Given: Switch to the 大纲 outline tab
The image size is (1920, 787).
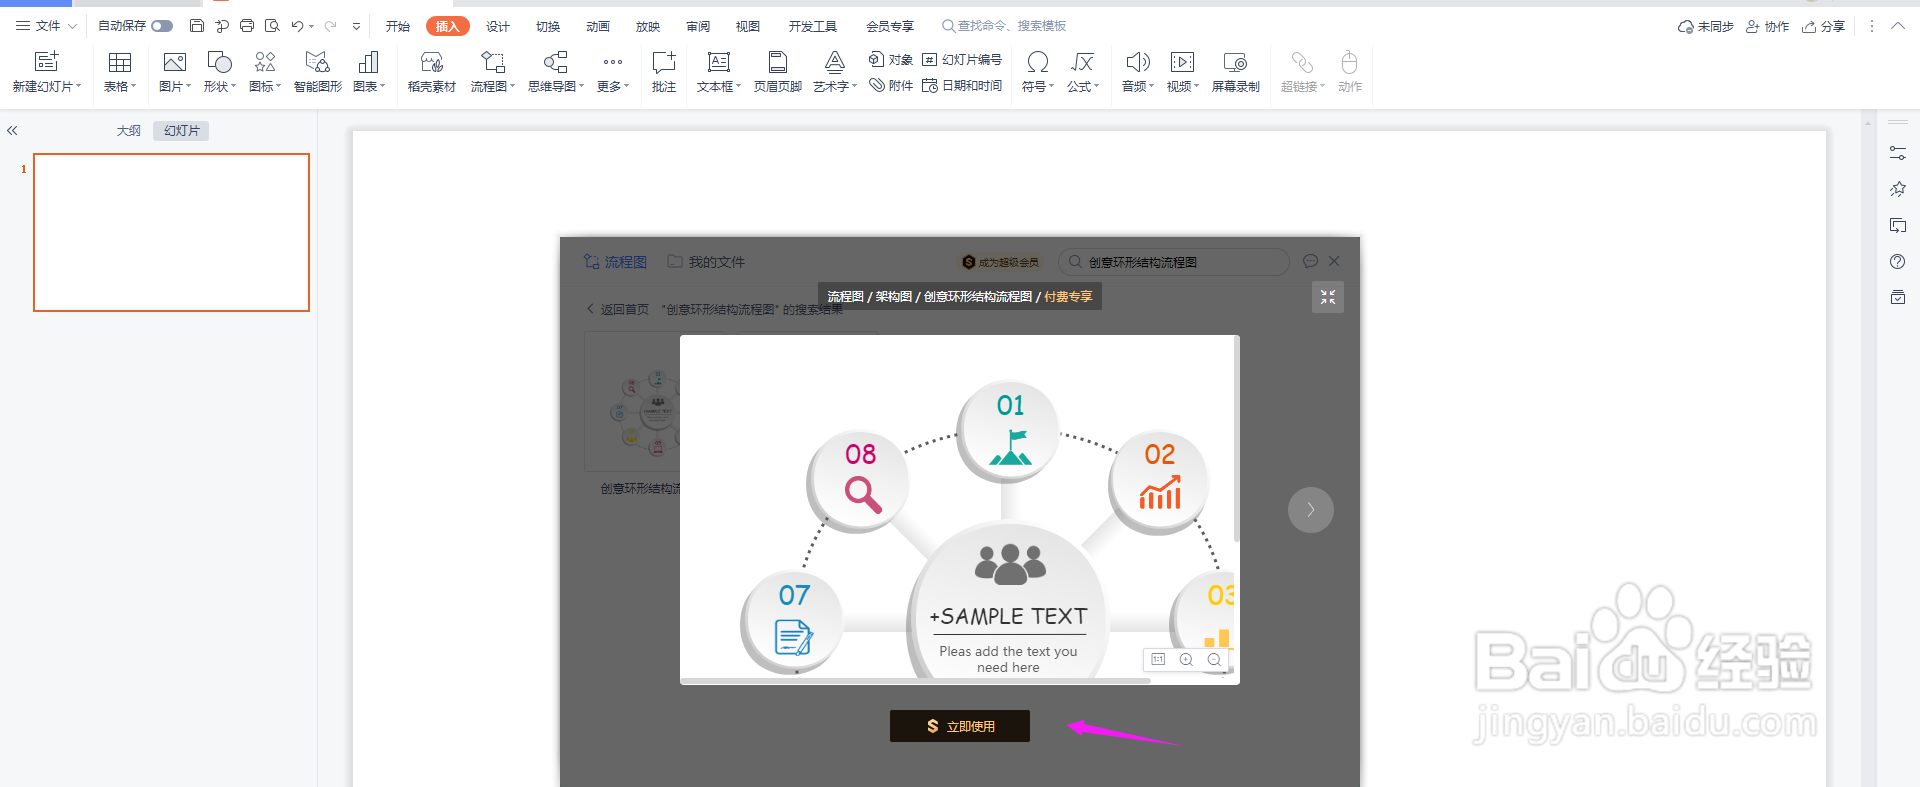Looking at the screenshot, I should coord(129,131).
